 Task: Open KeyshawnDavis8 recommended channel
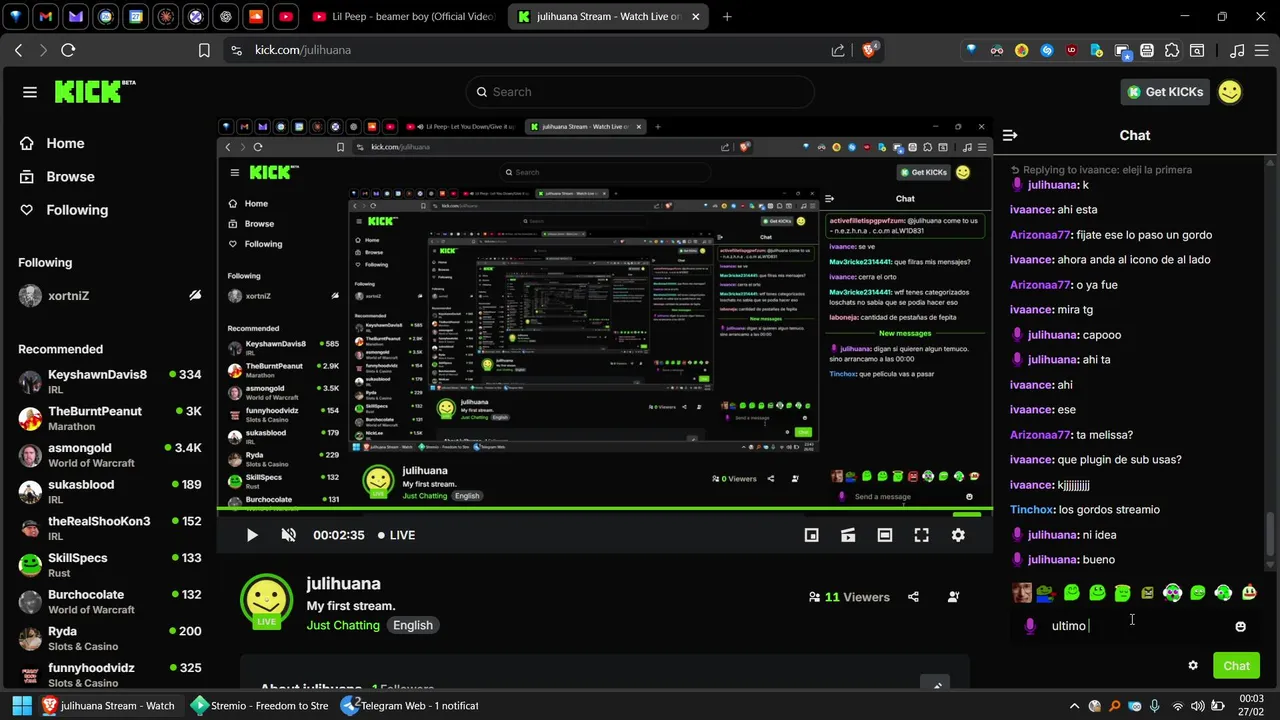click(110, 381)
